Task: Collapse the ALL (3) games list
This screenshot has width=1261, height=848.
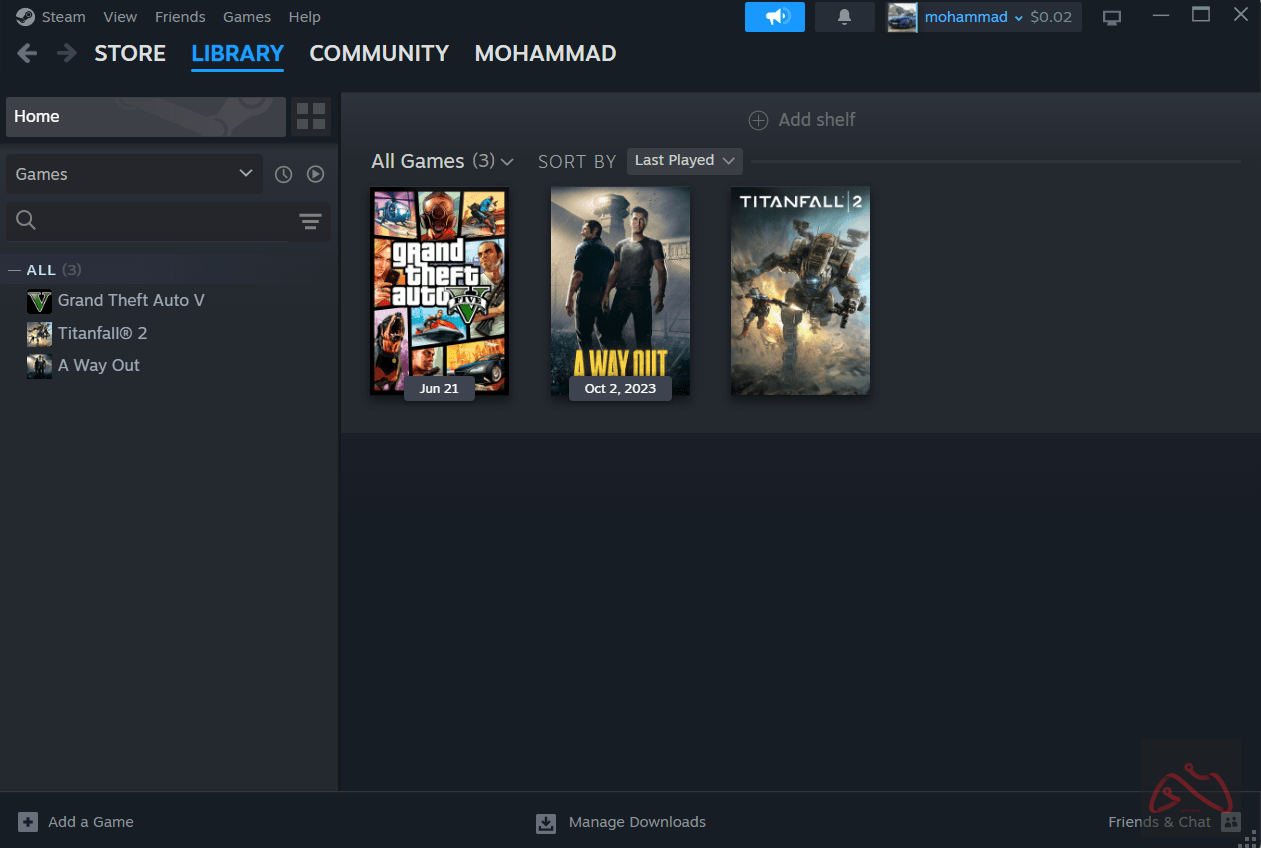Action: 14,269
